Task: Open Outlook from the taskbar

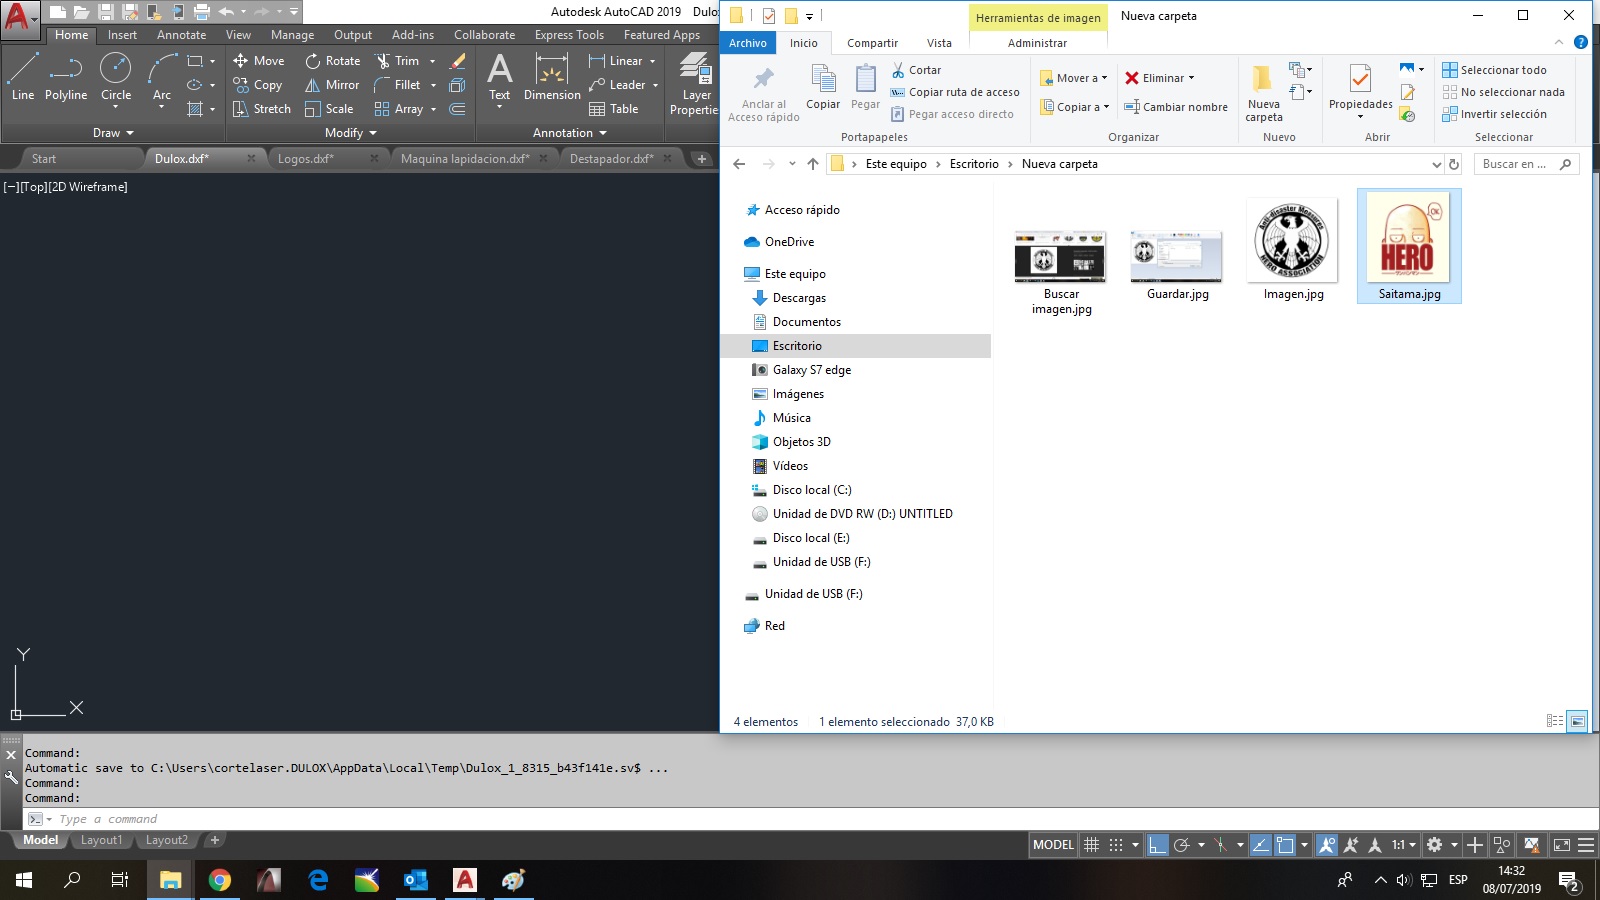Action: [x=416, y=880]
